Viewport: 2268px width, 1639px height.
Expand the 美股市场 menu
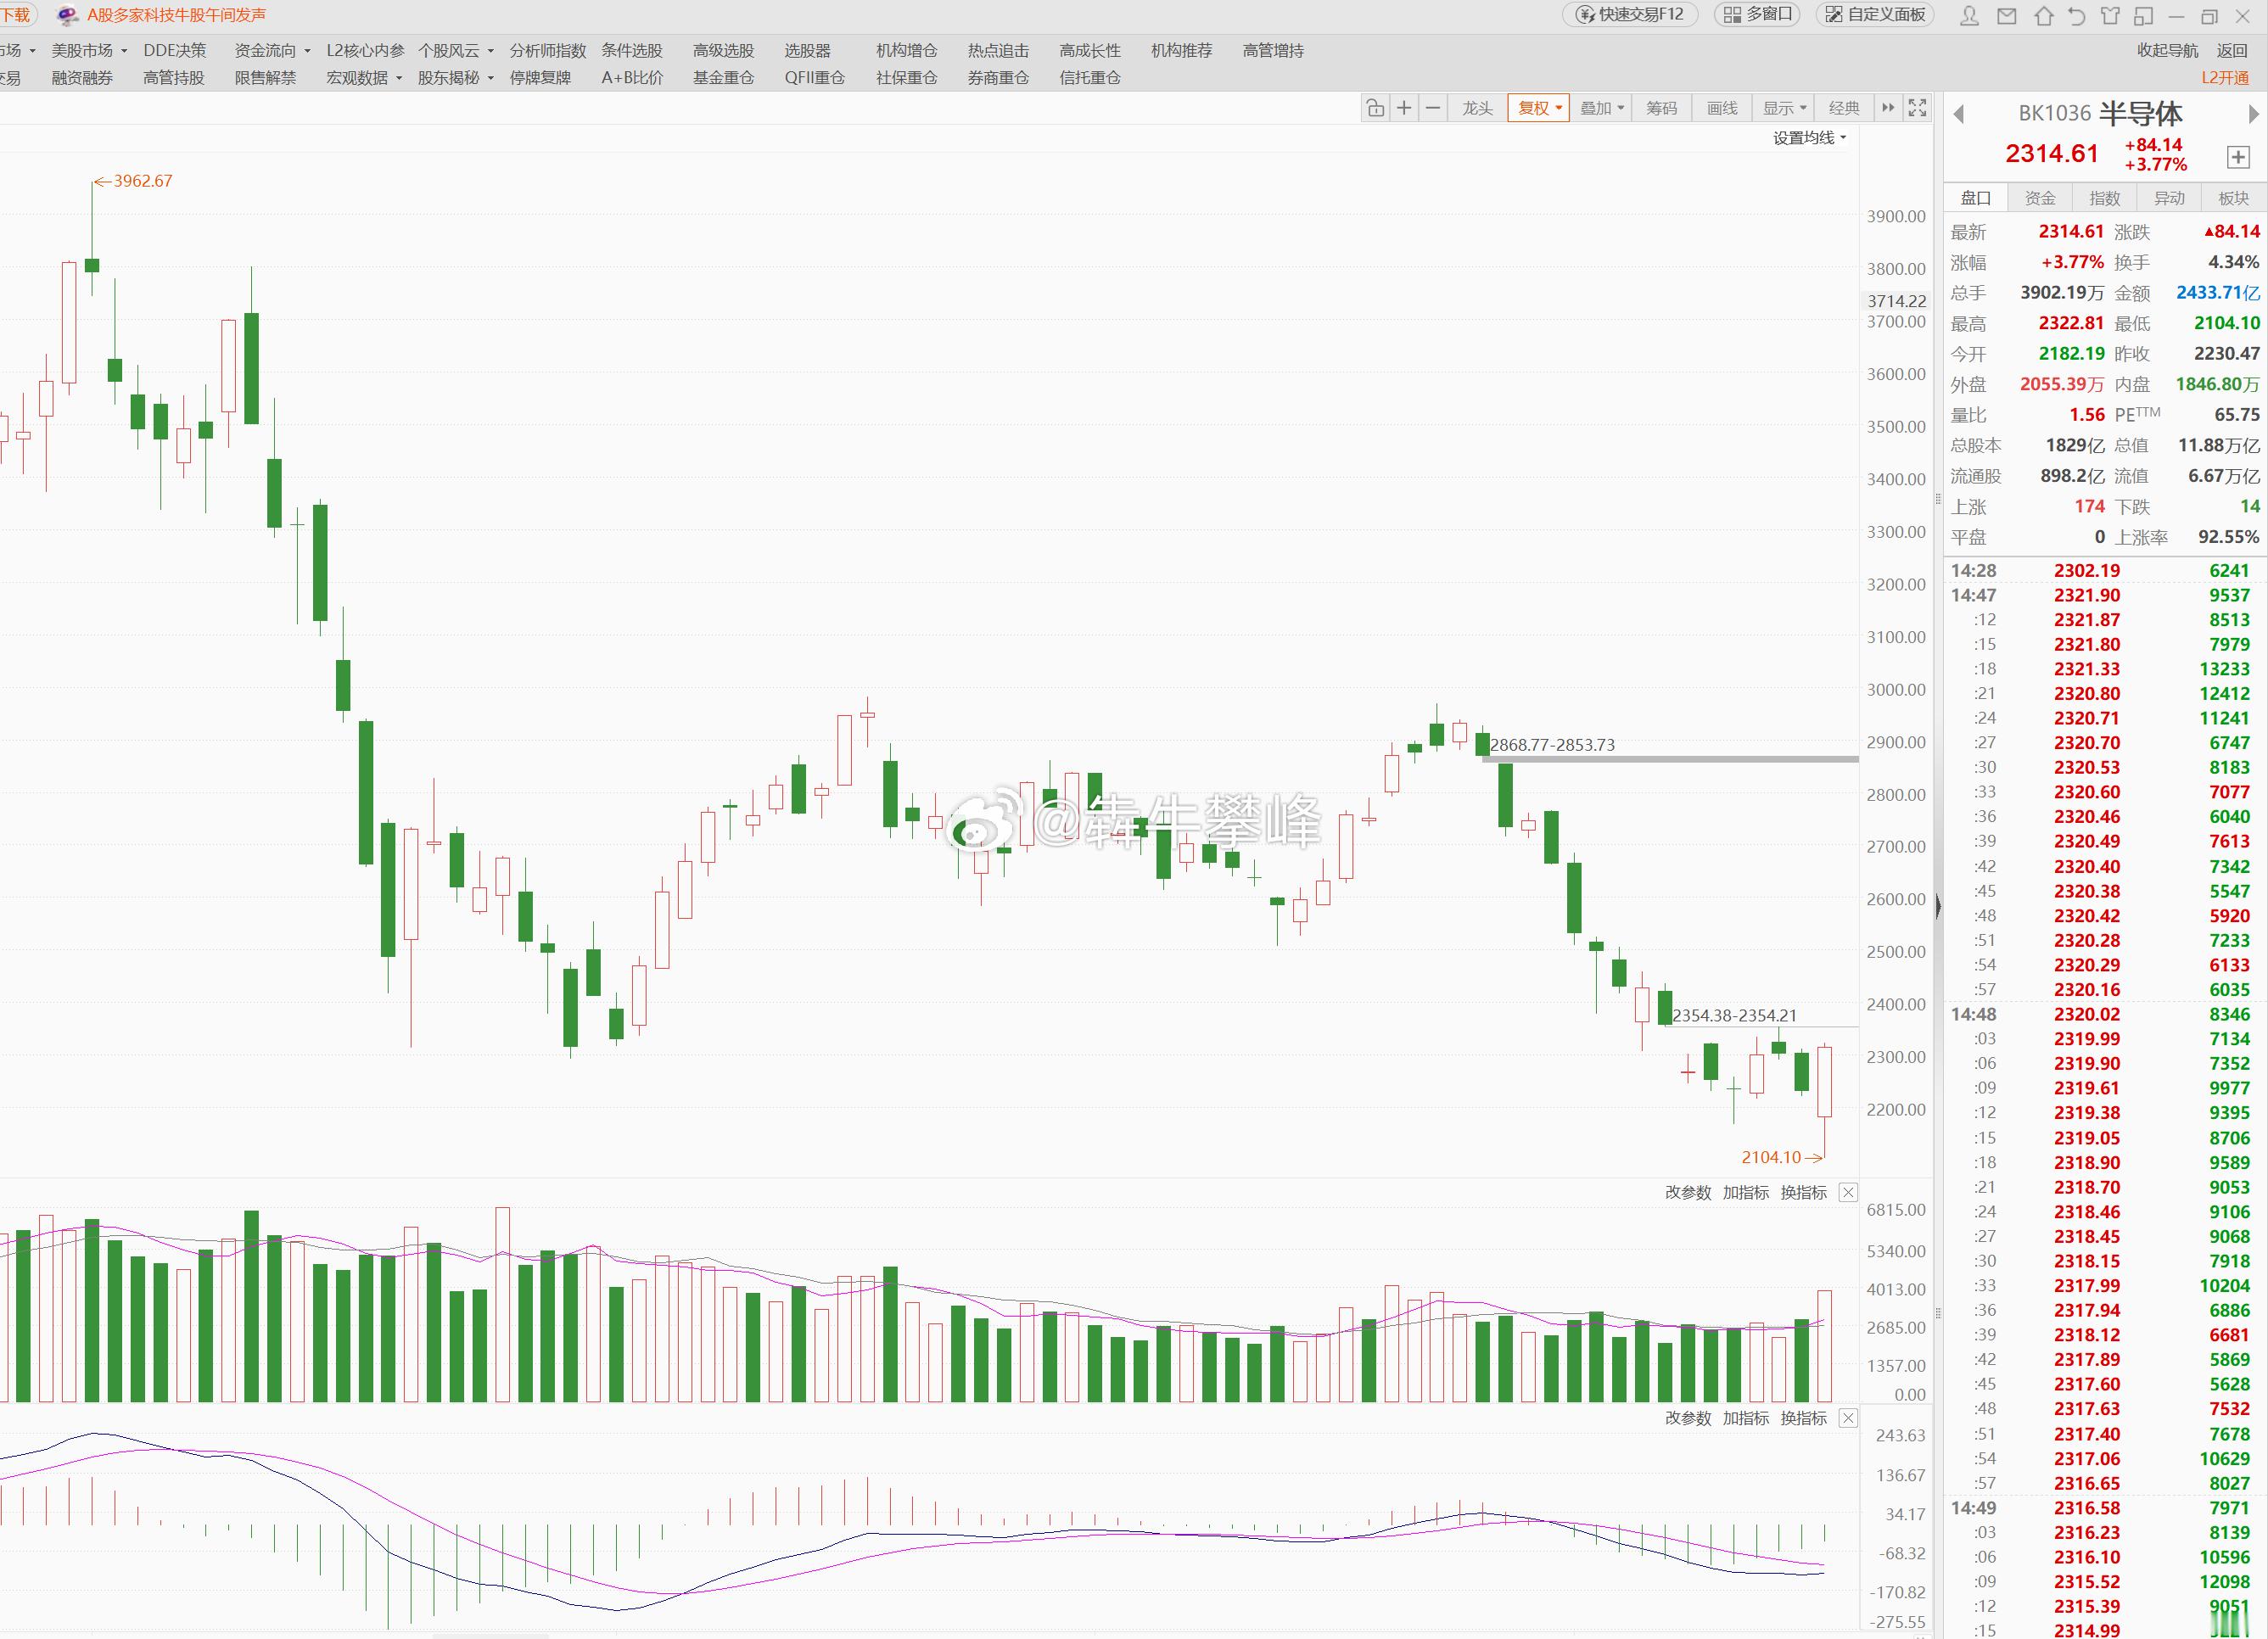click(x=89, y=51)
